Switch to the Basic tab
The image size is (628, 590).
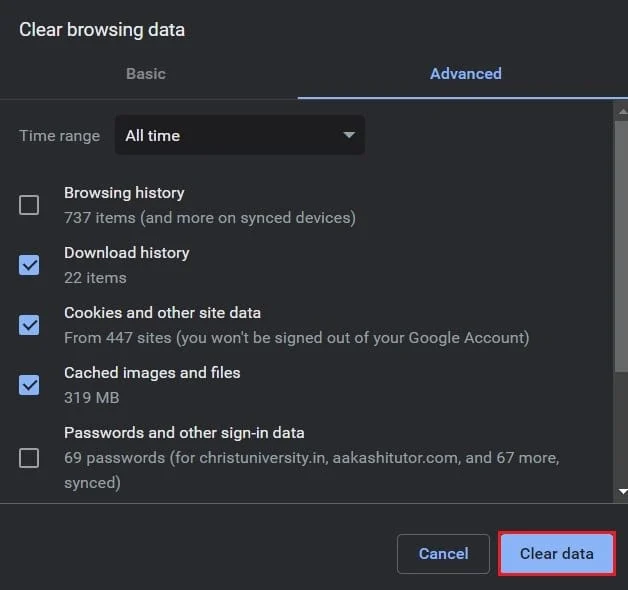[146, 74]
